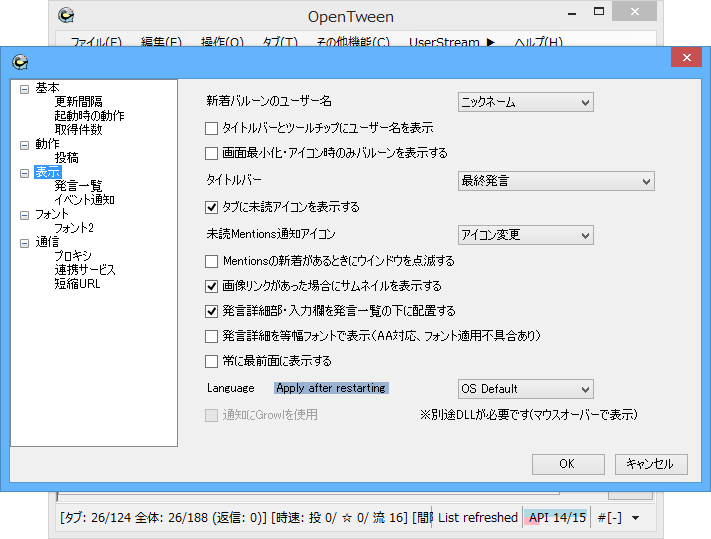This screenshot has height=539, width=711.
Task: Select the 通信 category label
Action: tap(48, 242)
